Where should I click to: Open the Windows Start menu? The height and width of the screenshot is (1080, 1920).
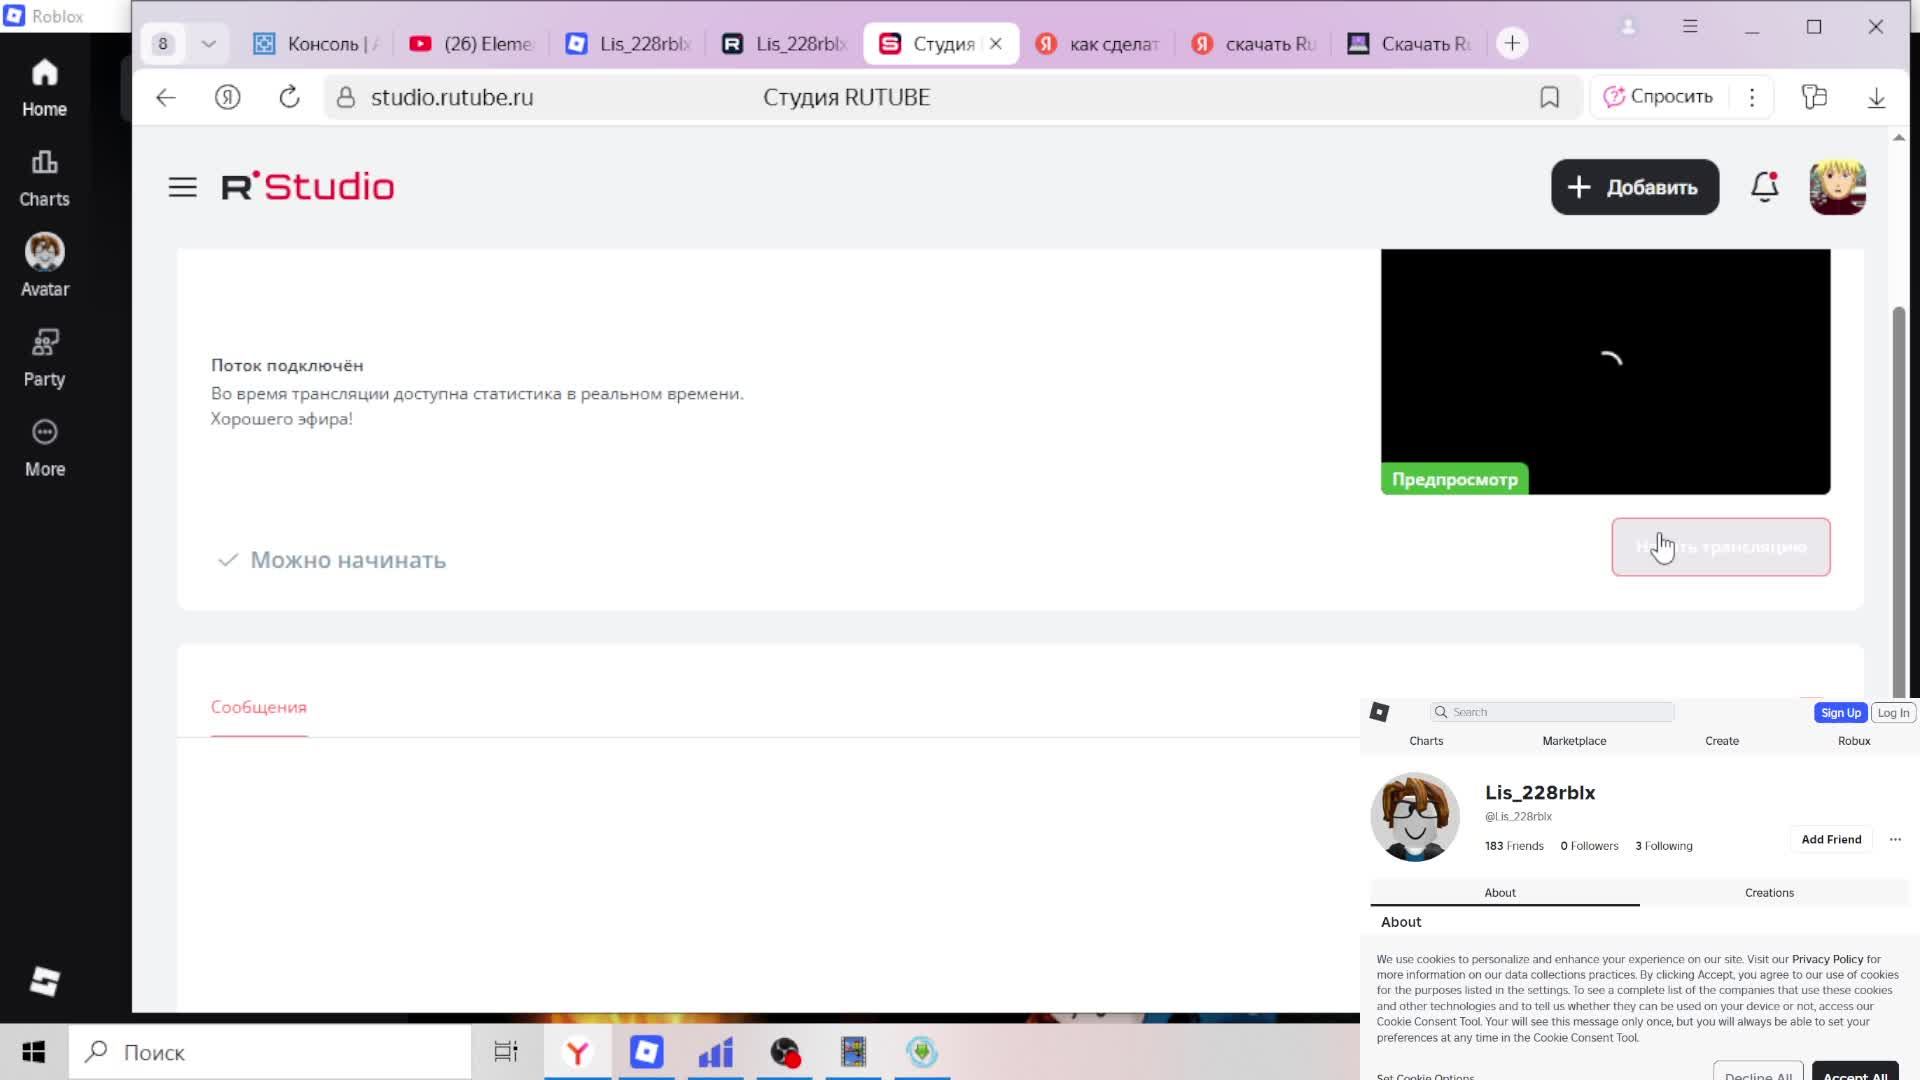click(34, 1052)
